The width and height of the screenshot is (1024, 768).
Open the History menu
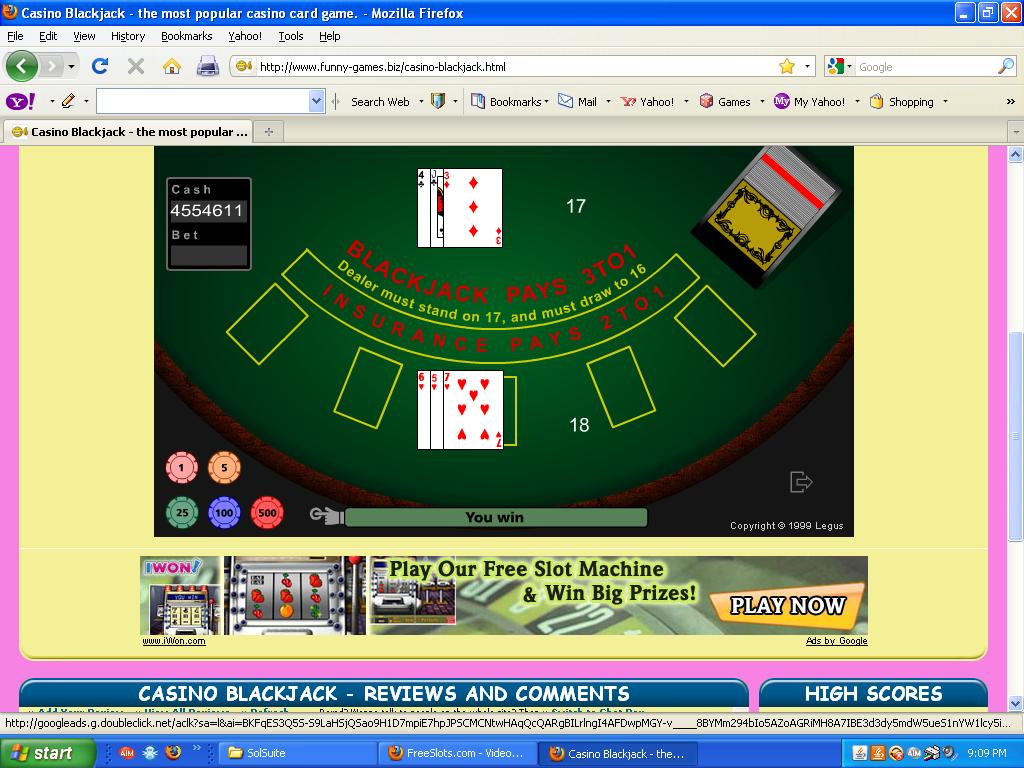tap(128, 36)
